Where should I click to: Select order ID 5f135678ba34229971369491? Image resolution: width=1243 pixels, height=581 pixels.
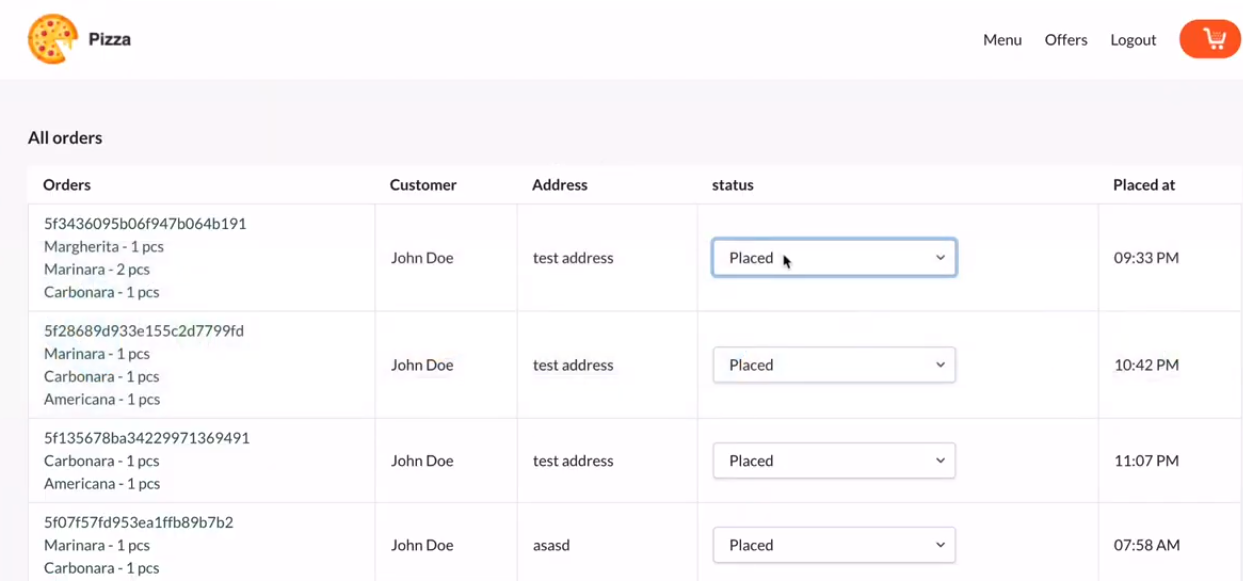[147, 438]
